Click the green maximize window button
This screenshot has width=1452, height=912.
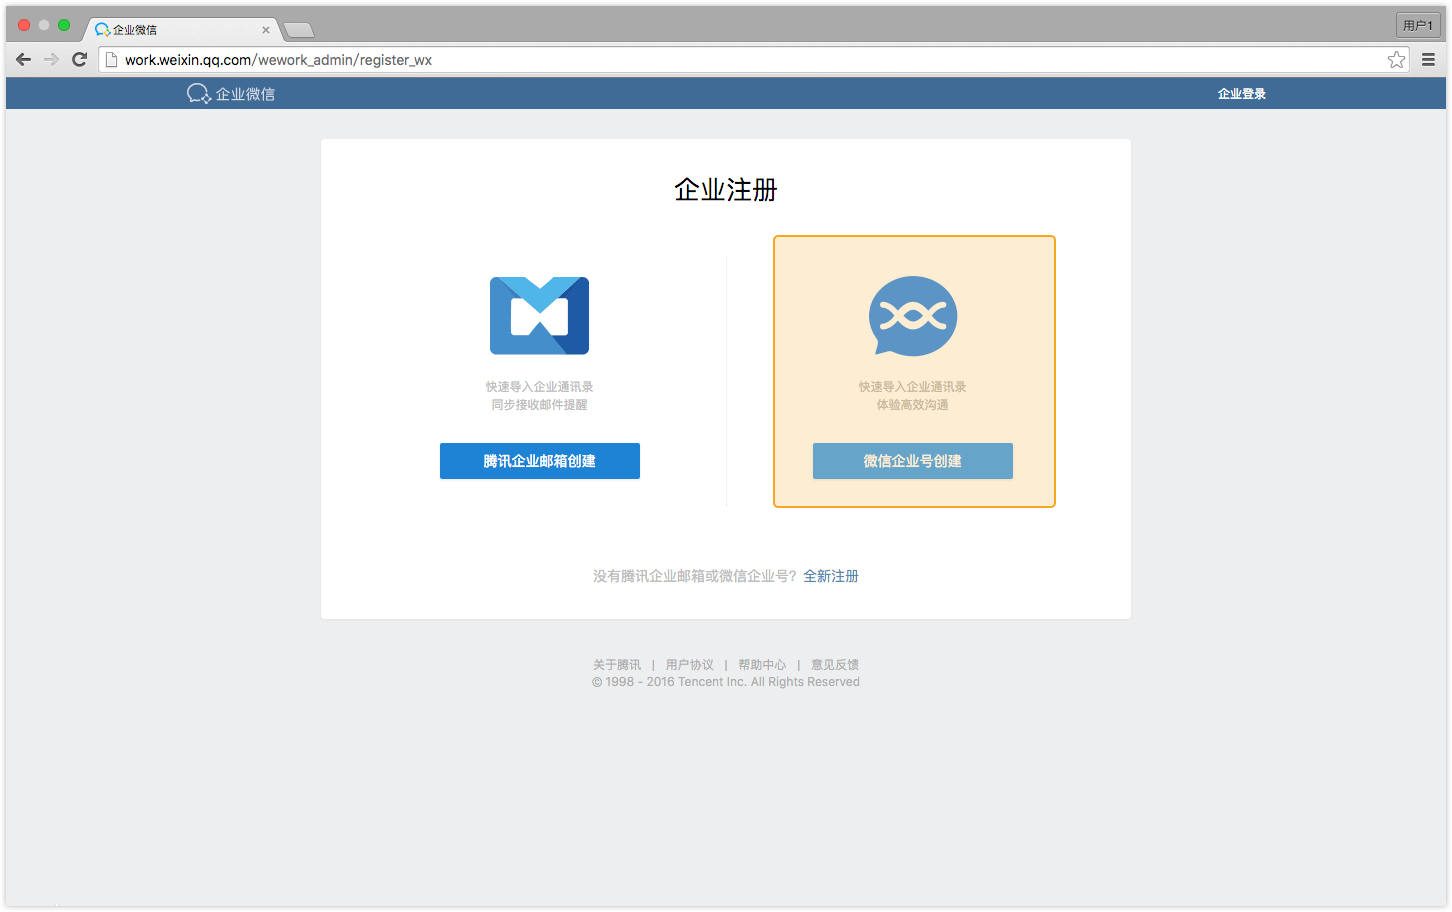tap(64, 25)
